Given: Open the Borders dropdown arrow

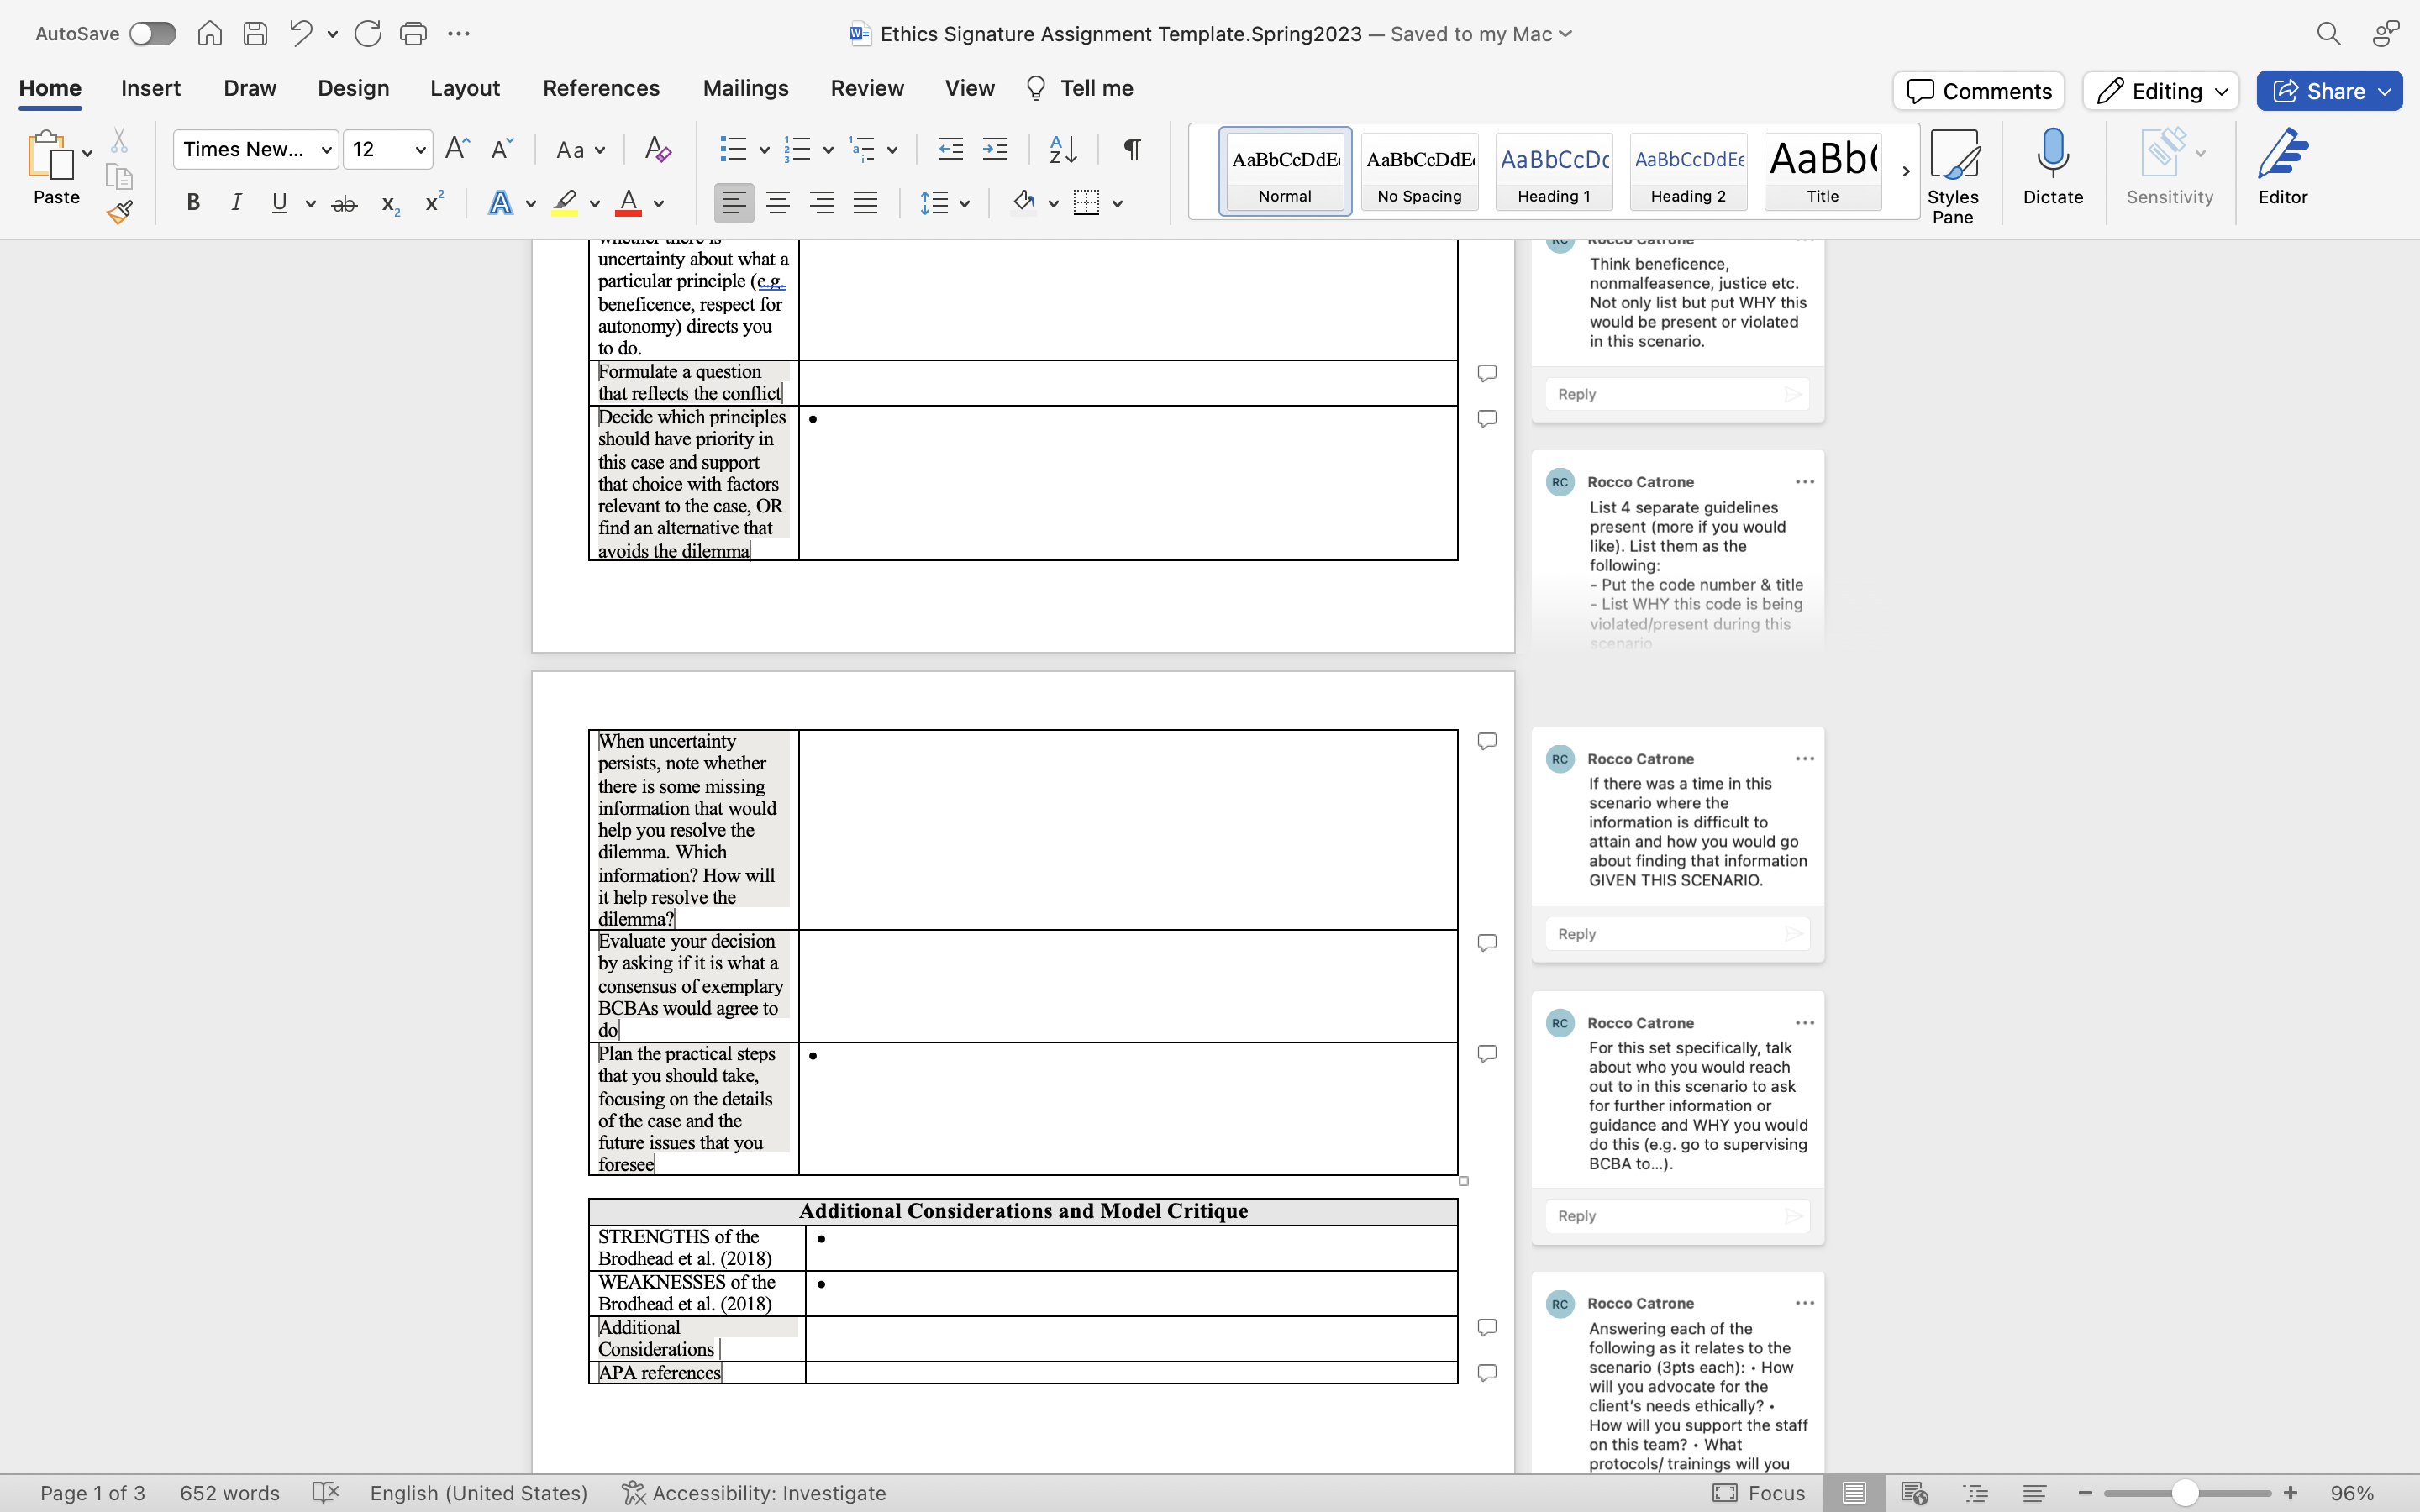Looking at the screenshot, I should coord(1118,204).
